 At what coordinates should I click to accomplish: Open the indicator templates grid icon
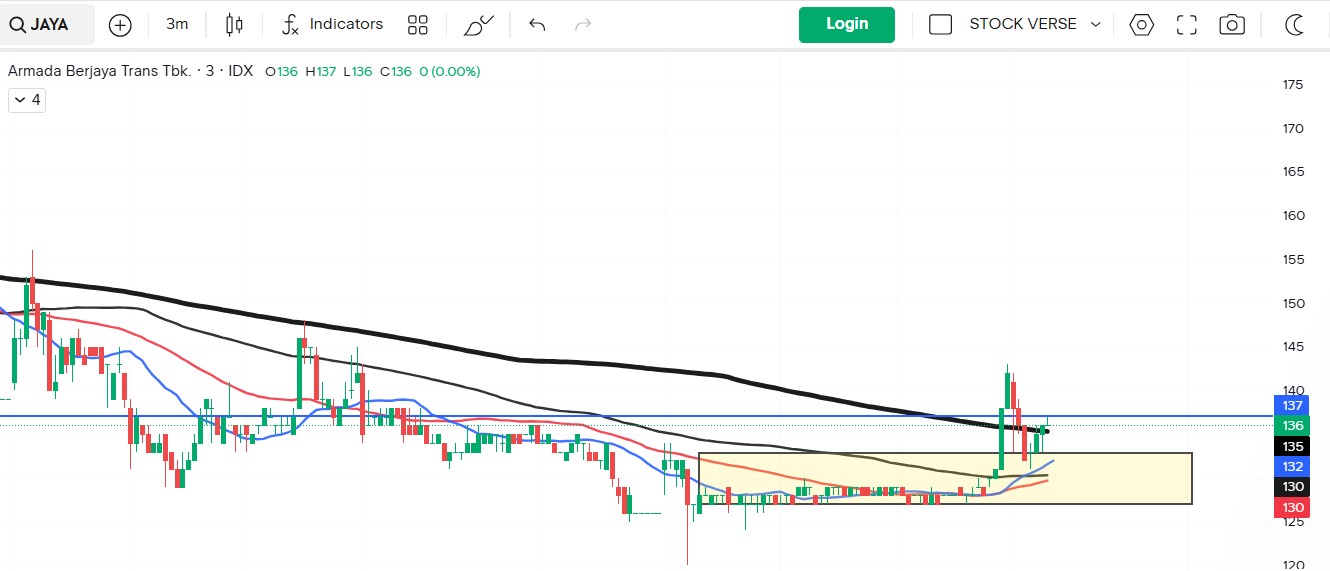coord(418,25)
